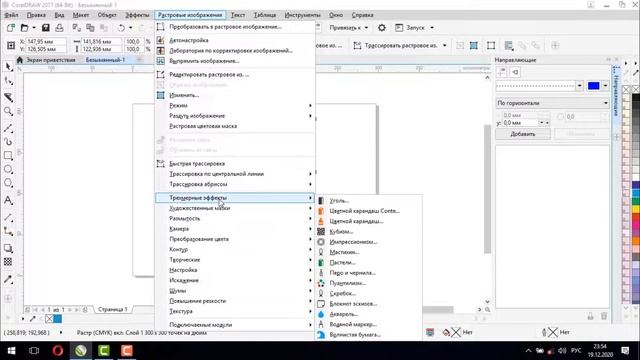Open the Привязать к dropdown

pos(349,28)
